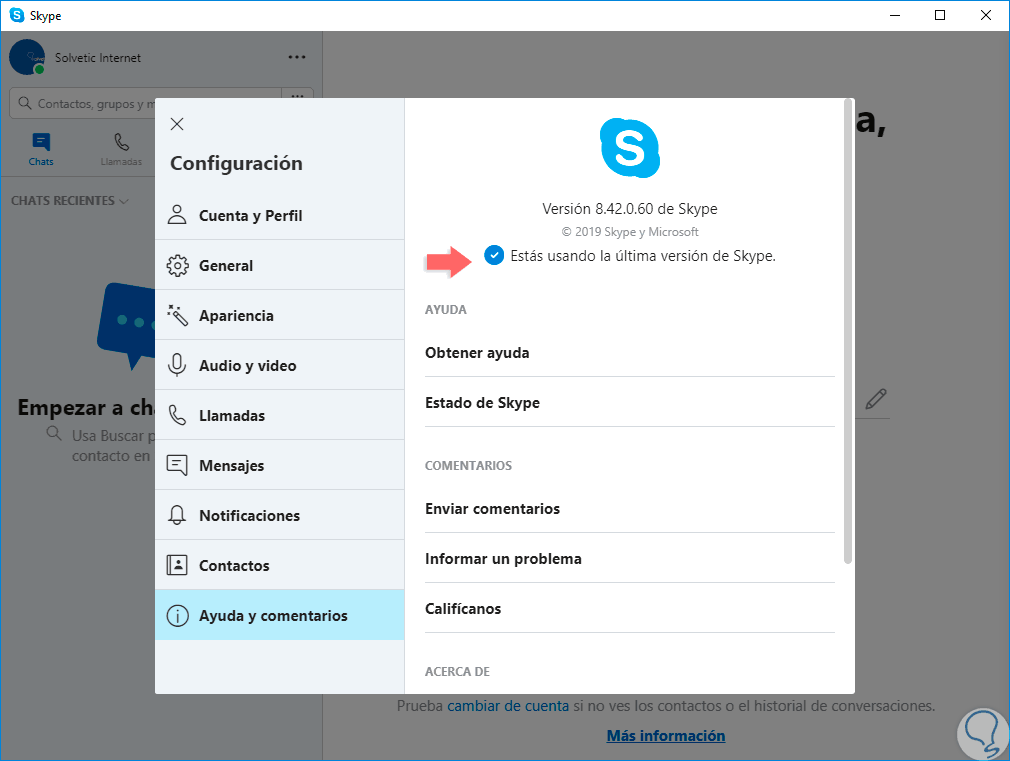Maximize the Skype window
1010x761 pixels.
[940, 15]
